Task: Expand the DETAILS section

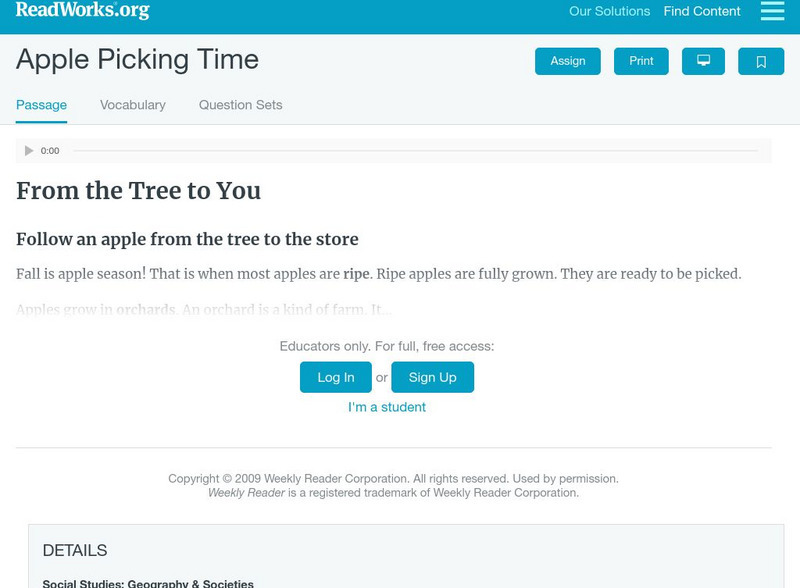Action: (77, 548)
